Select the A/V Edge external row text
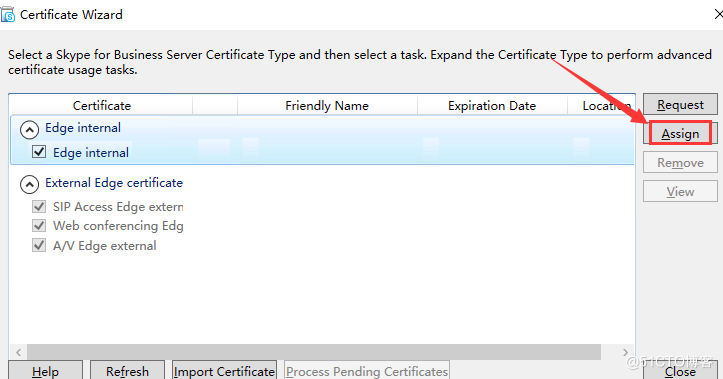Screen dimensions: 723x379 pos(105,246)
